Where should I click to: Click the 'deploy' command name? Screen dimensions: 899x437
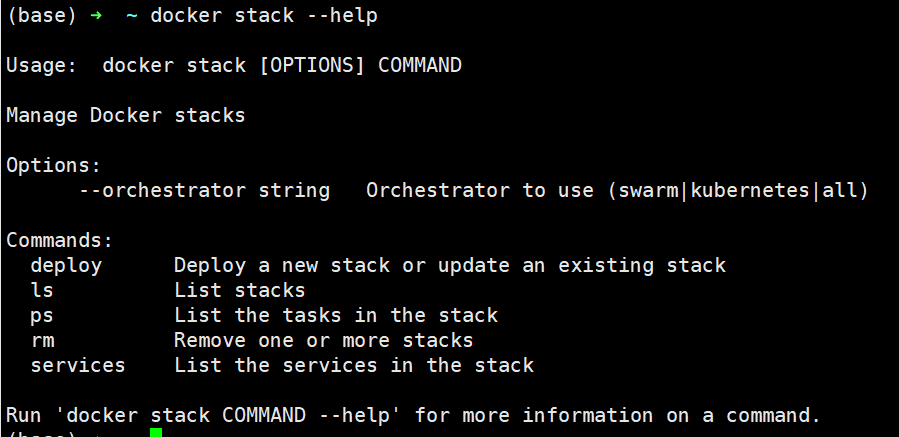66,265
